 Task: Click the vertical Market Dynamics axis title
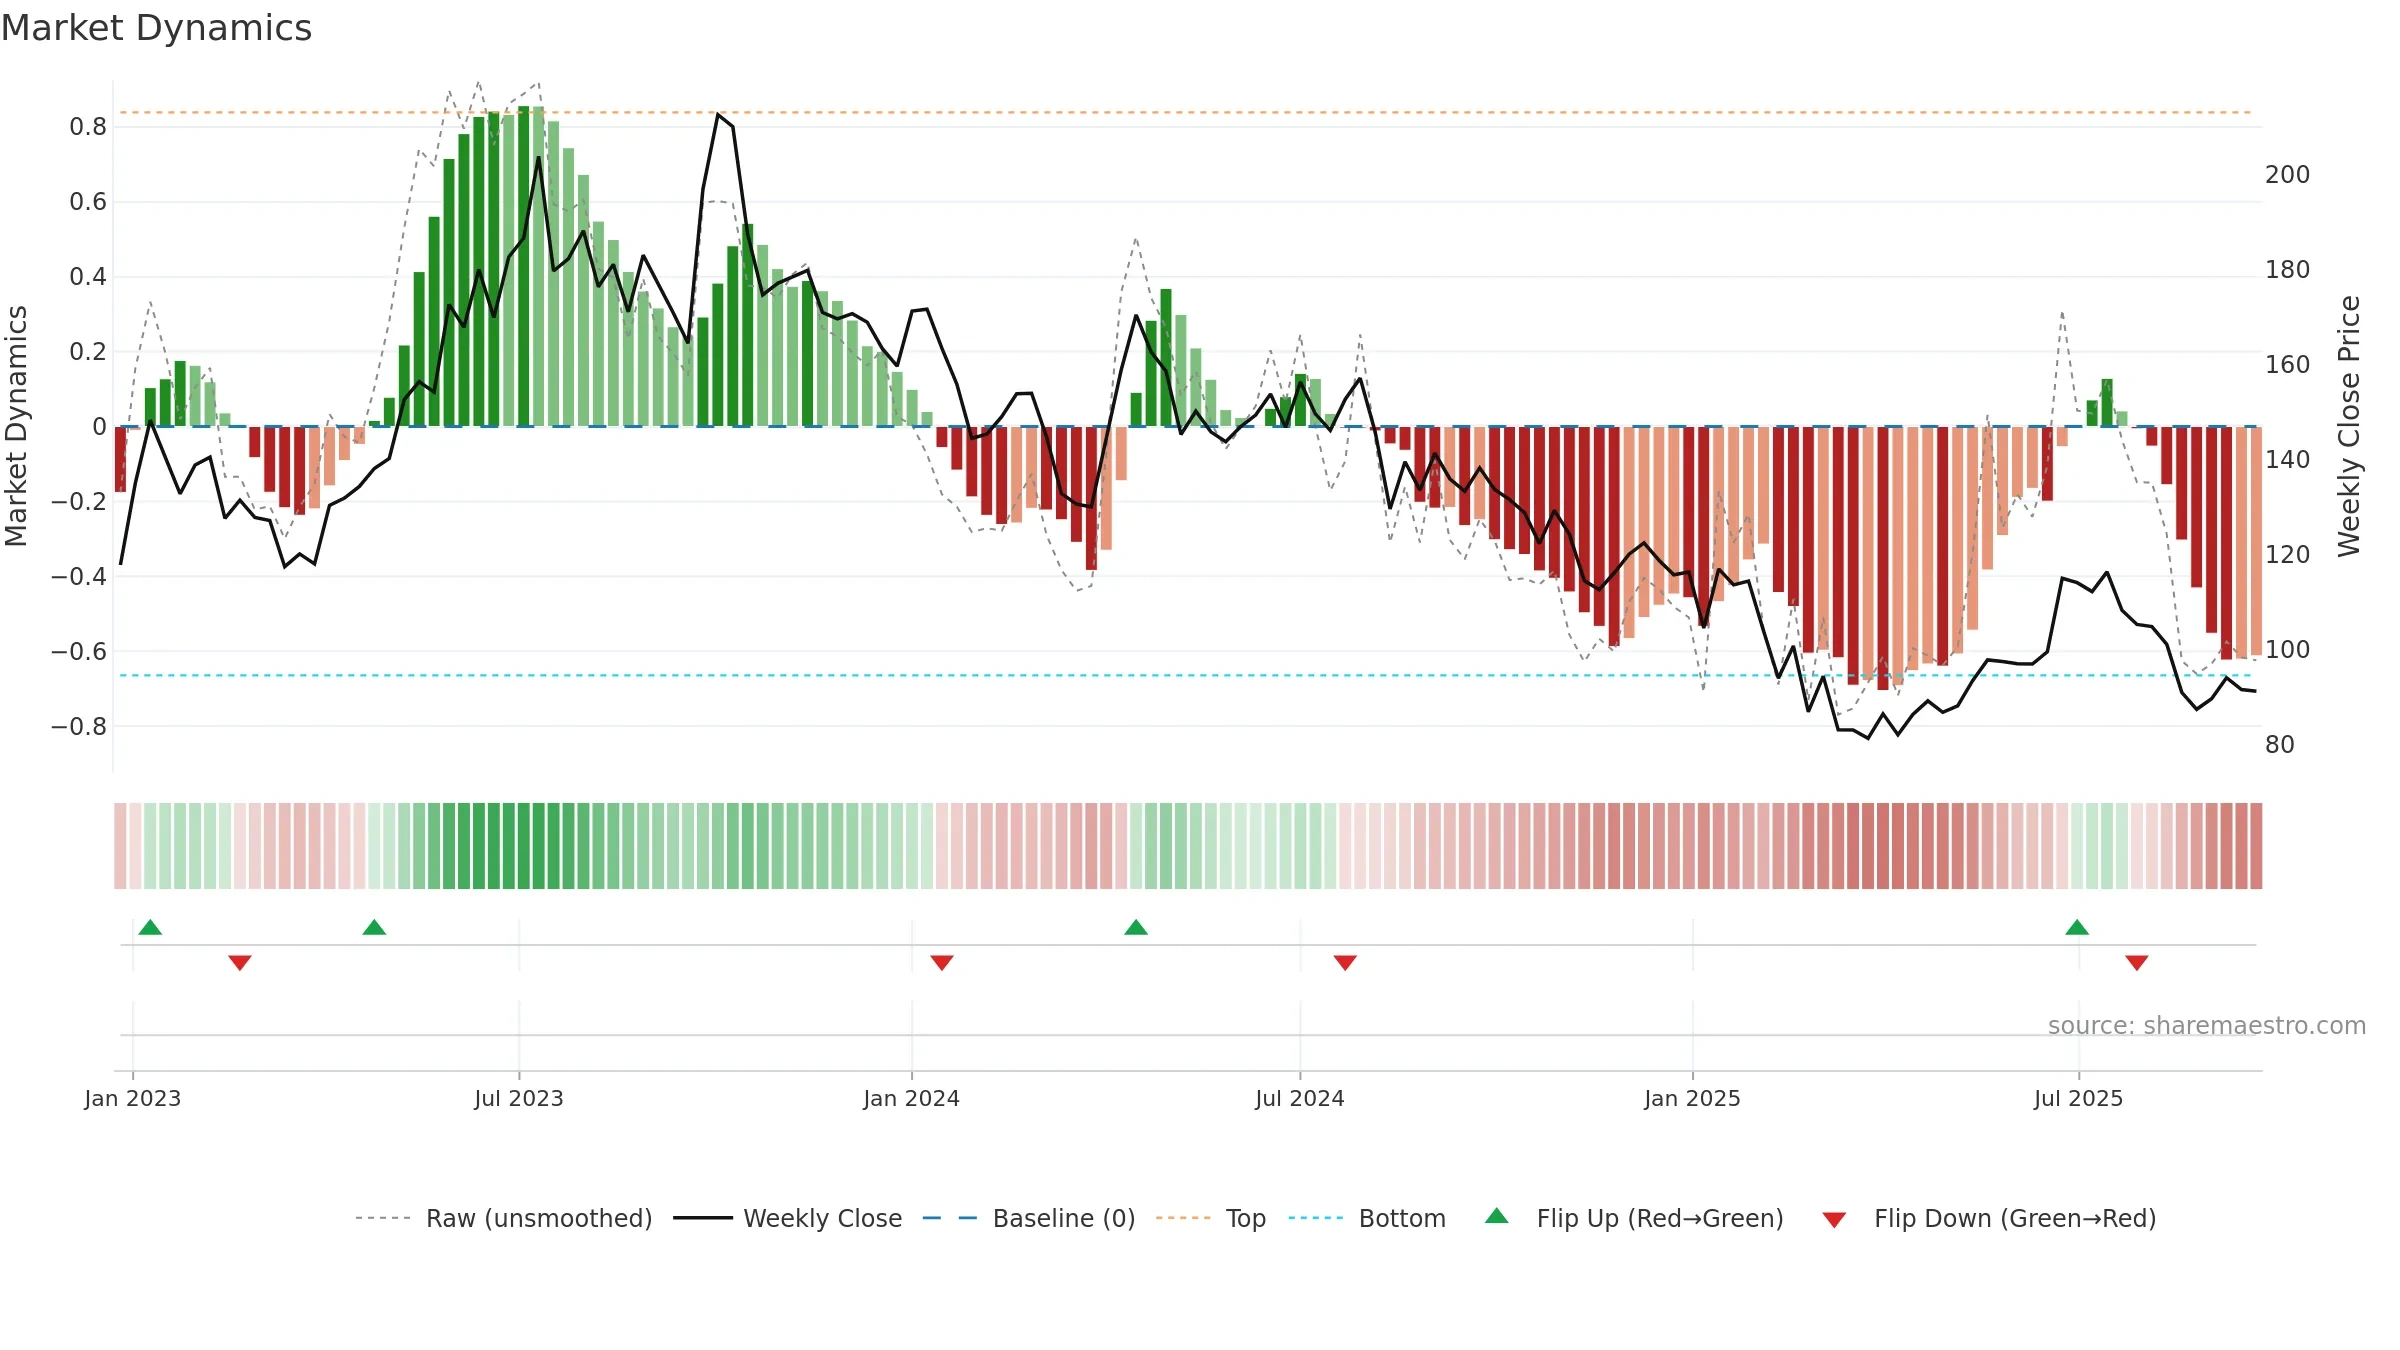pos(16,426)
